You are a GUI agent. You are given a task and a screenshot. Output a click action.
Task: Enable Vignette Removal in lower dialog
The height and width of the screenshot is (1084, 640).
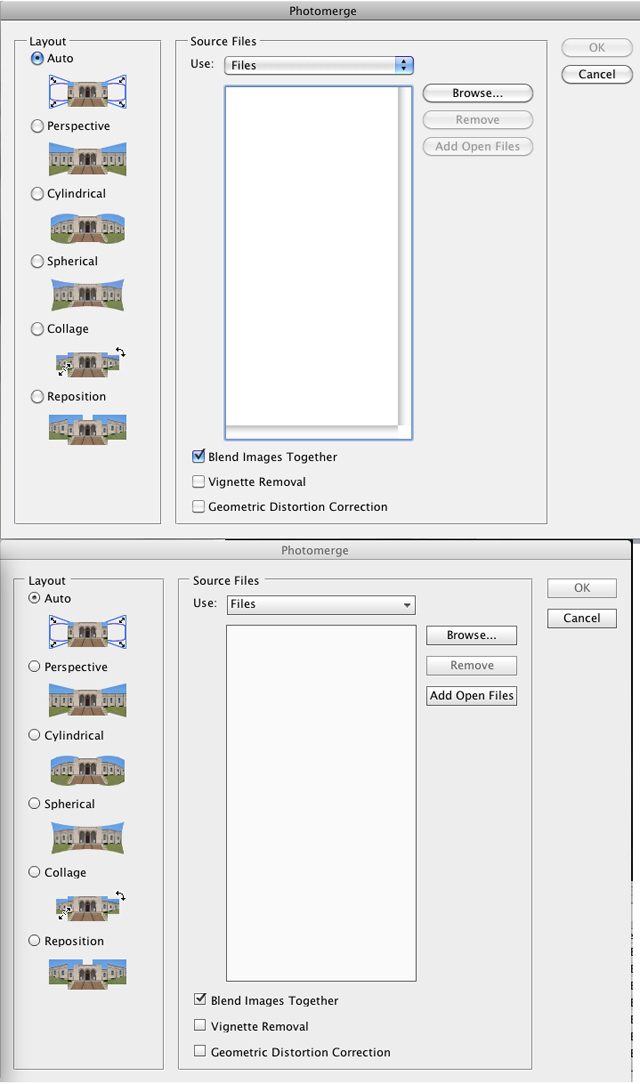tap(200, 1025)
